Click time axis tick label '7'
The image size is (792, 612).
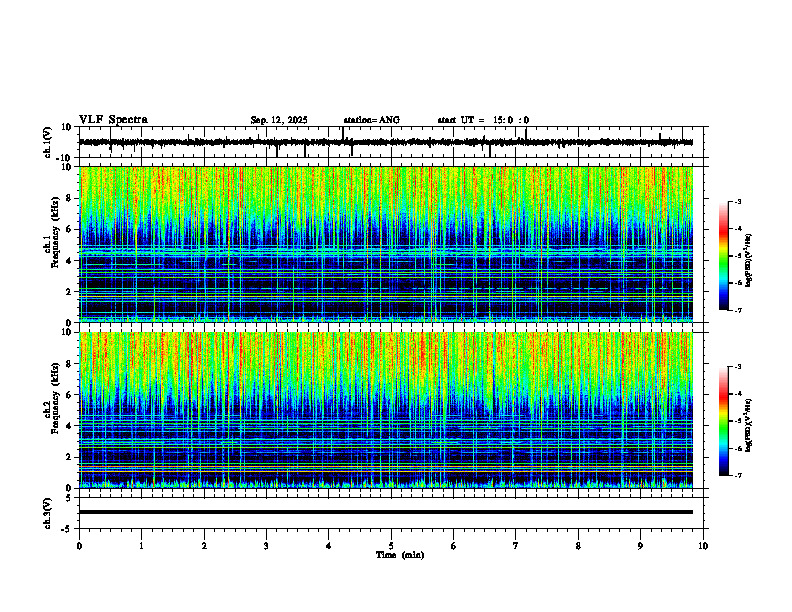click(x=516, y=546)
